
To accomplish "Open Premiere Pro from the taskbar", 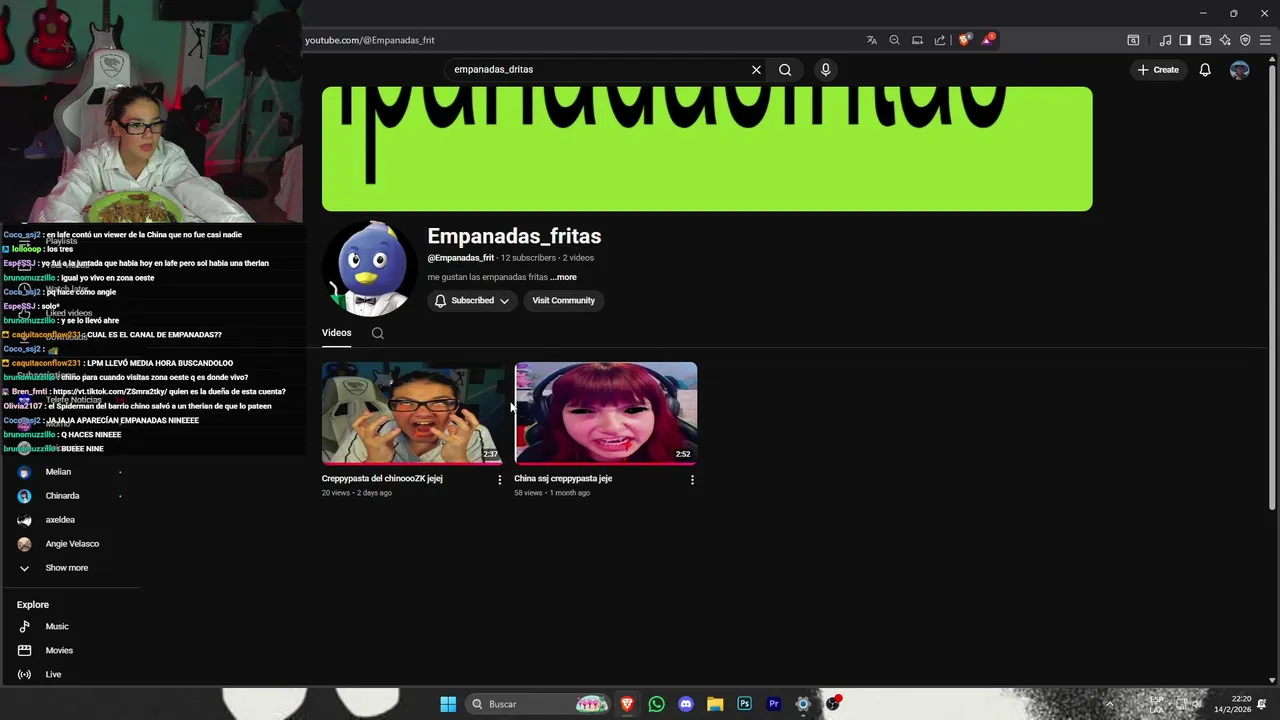I will pos(773,704).
